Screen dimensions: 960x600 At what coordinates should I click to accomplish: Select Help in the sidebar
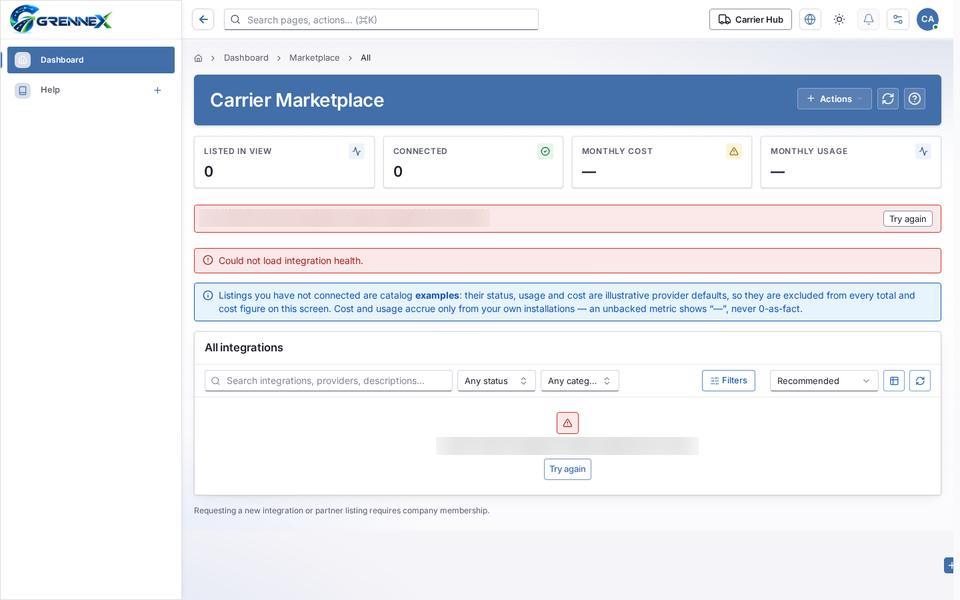click(91, 90)
